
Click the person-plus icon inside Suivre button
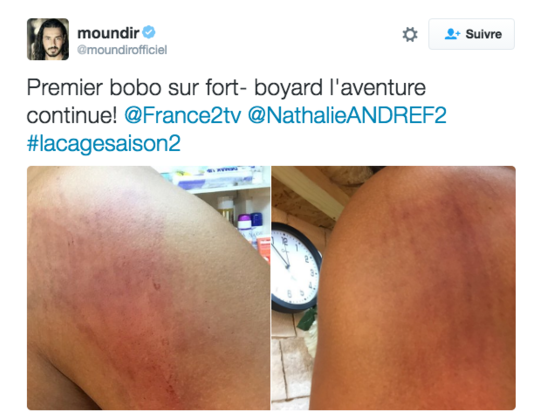click(452, 34)
